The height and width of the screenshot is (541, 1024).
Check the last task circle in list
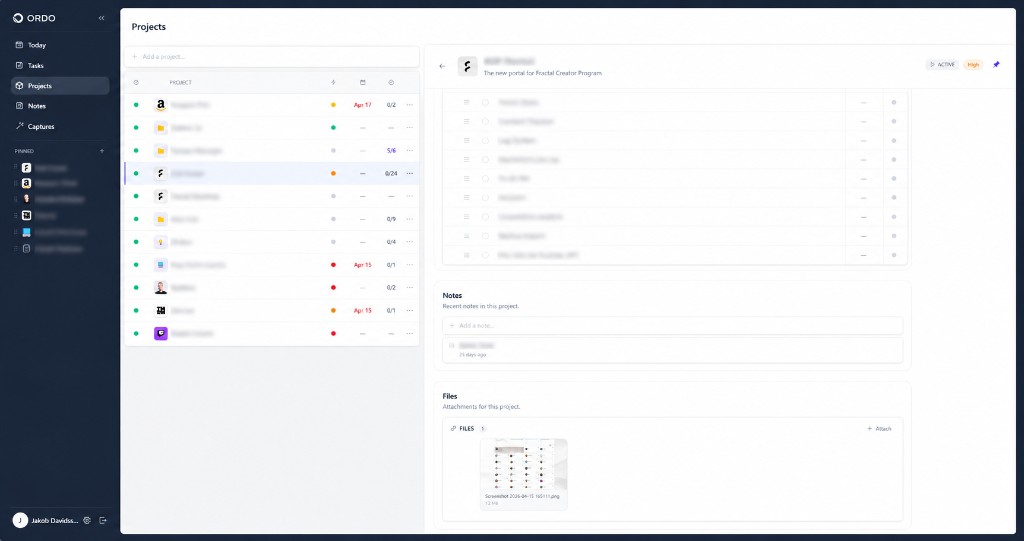pos(485,255)
